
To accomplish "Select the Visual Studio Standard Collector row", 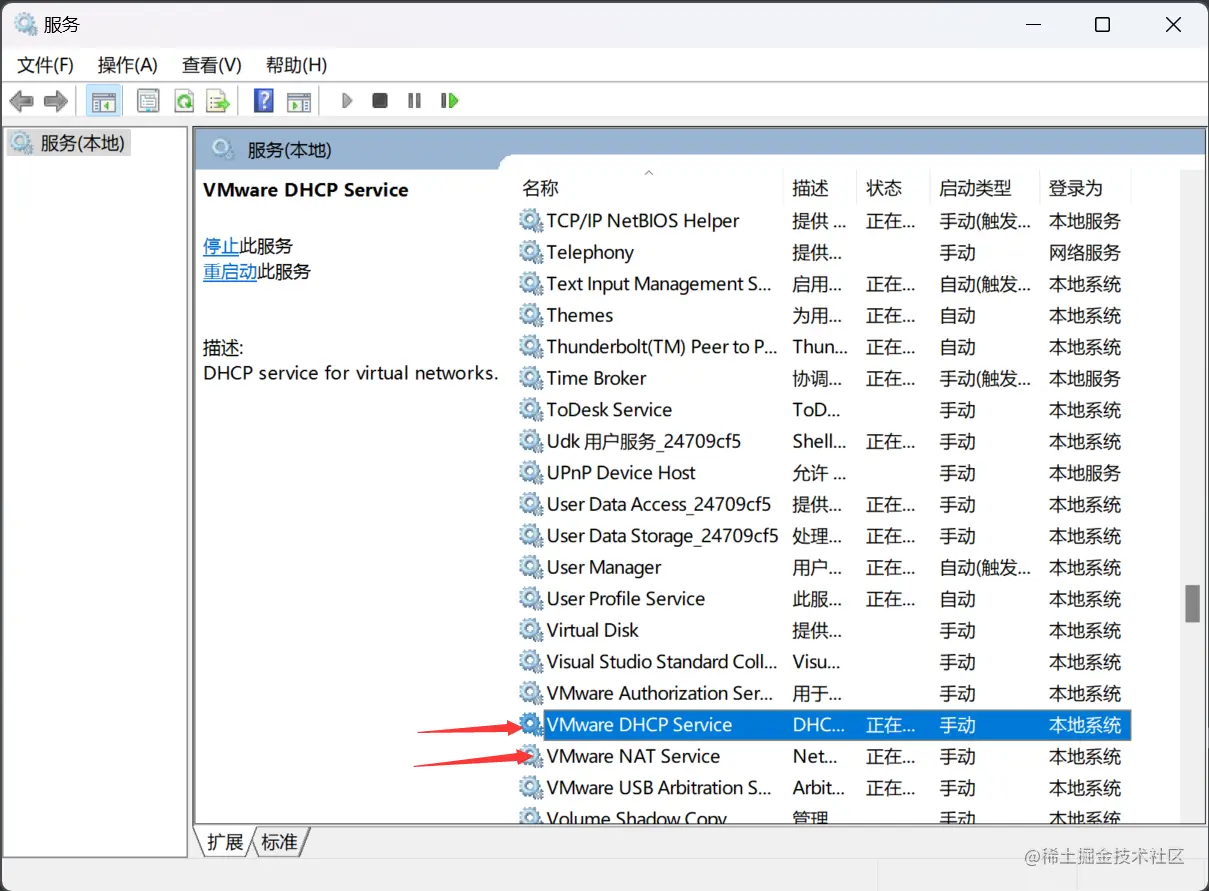I will point(824,662).
